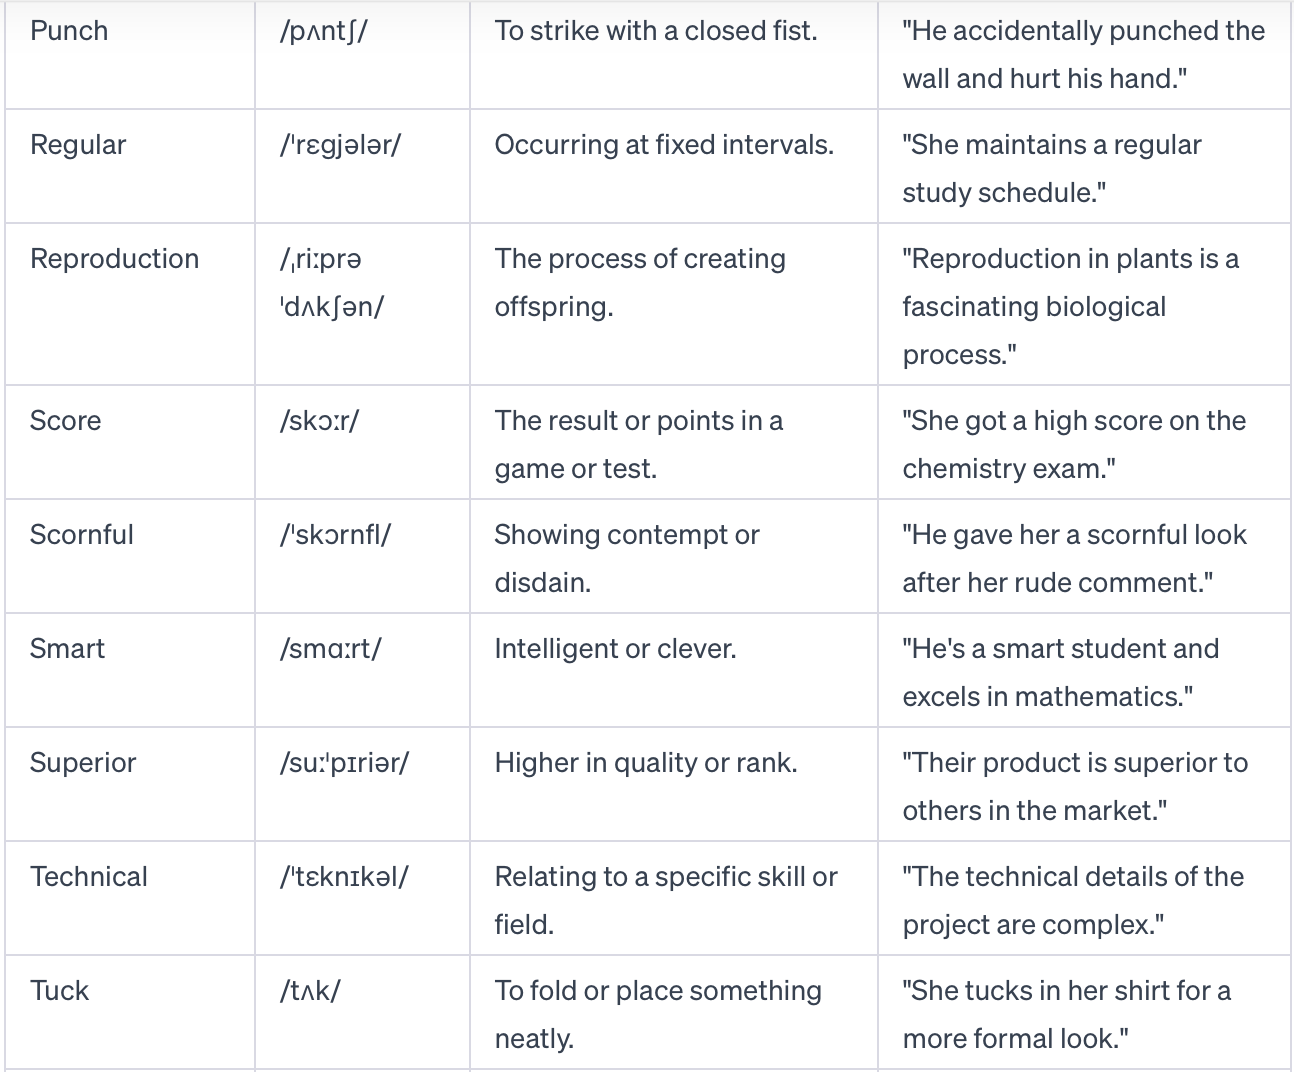This screenshot has width=1294, height=1072.
Task: Click the word "Score" in the table
Action: pyautogui.click(x=65, y=421)
